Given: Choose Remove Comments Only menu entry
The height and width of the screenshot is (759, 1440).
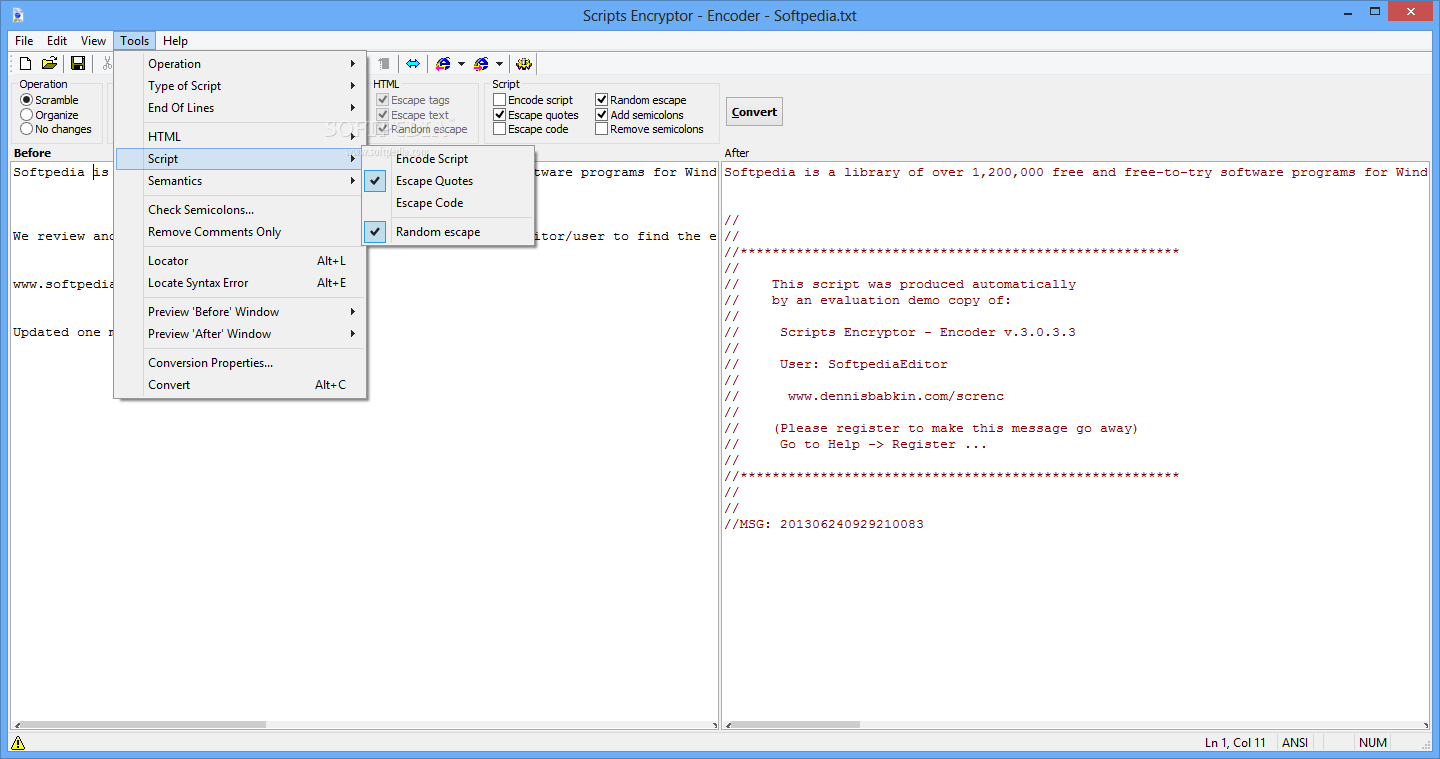Looking at the screenshot, I should [240, 232].
